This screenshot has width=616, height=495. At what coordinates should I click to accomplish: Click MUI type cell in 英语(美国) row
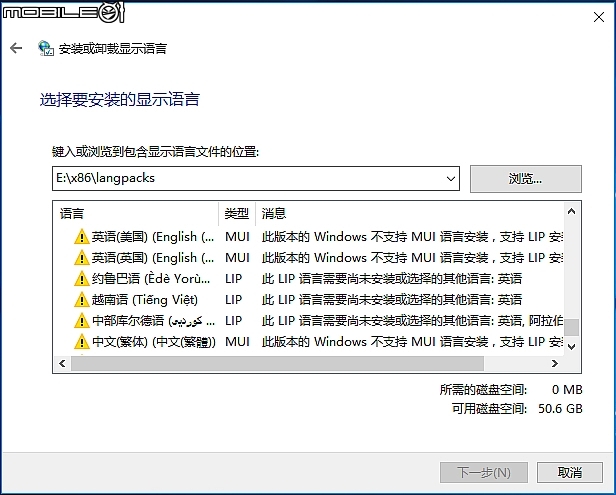[x=237, y=237]
